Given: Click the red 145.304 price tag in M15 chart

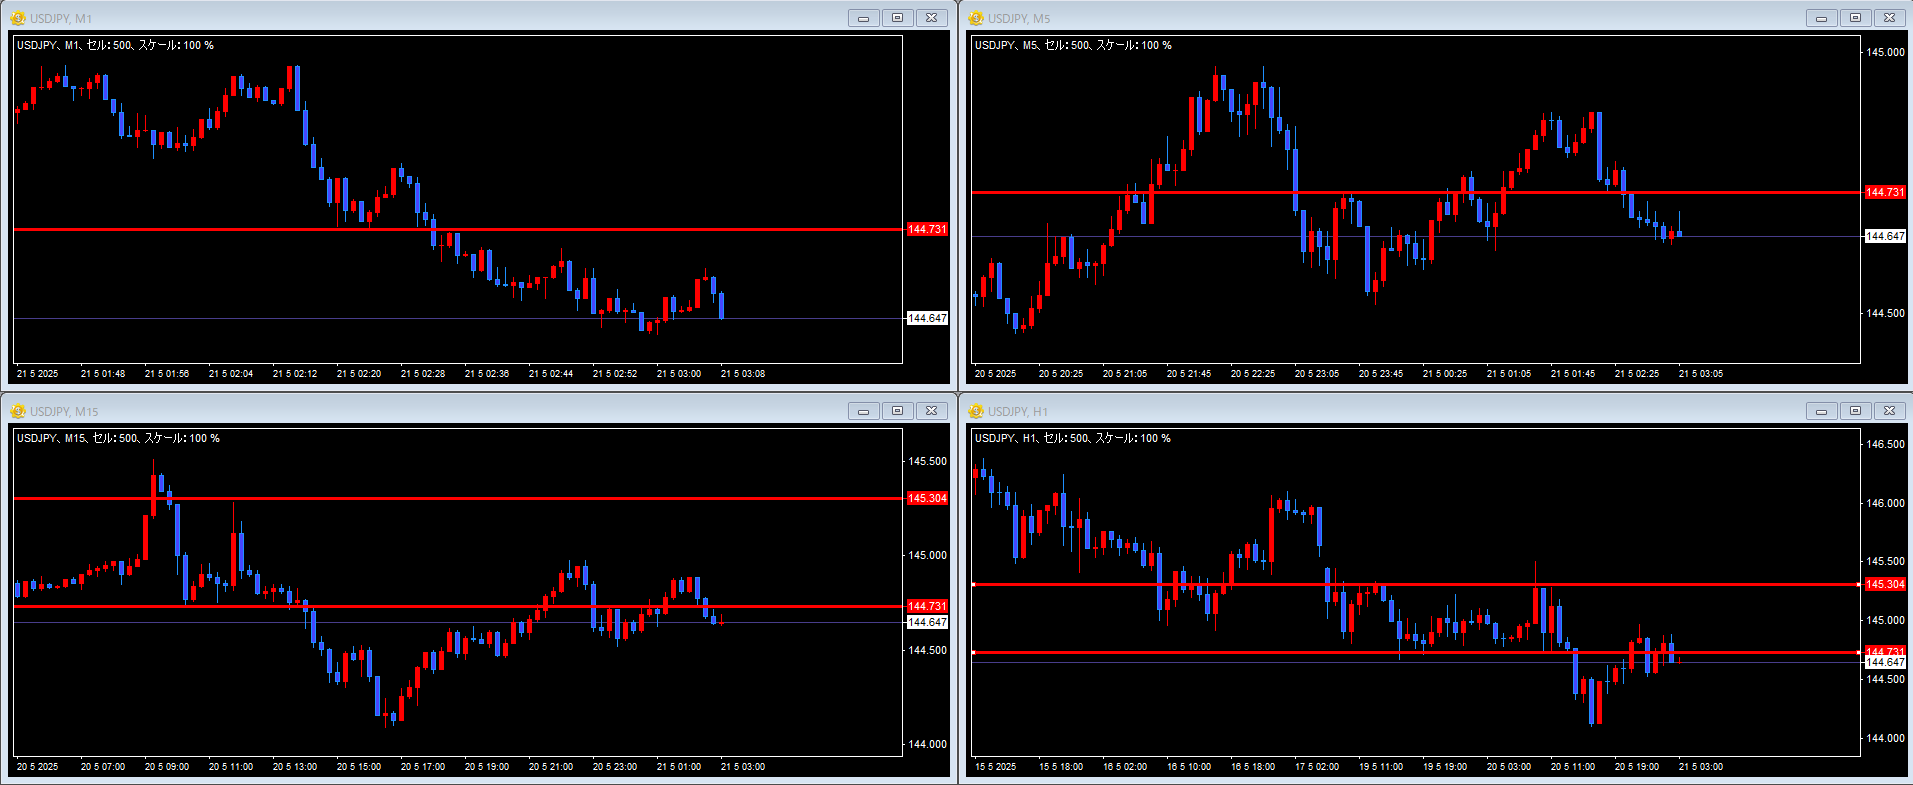Looking at the screenshot, I should point(927,498).
